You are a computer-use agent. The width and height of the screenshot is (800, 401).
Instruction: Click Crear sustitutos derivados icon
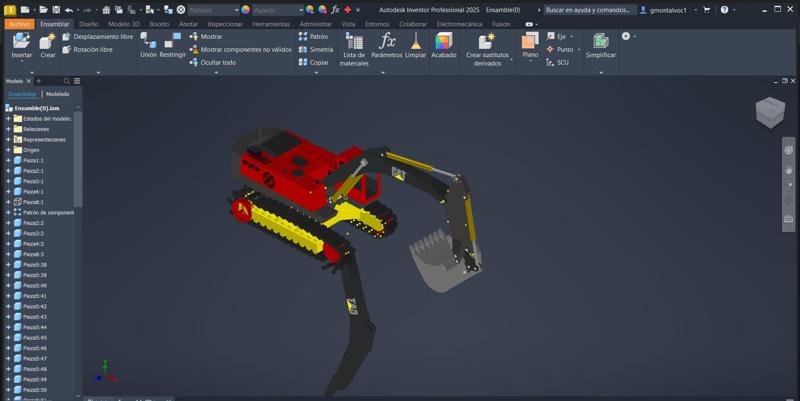(x=487, y=49)
